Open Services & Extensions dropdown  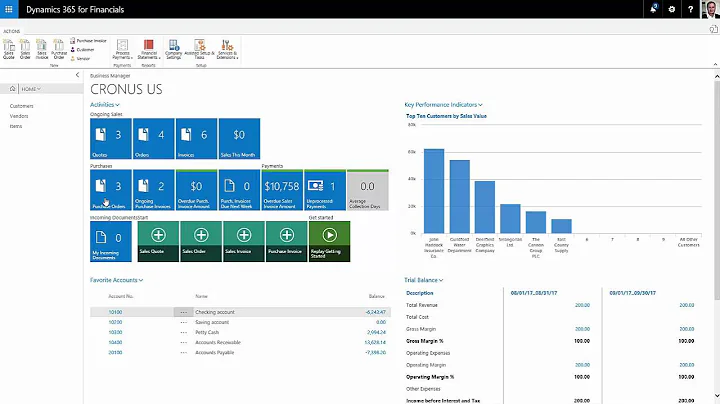point(227,49)
